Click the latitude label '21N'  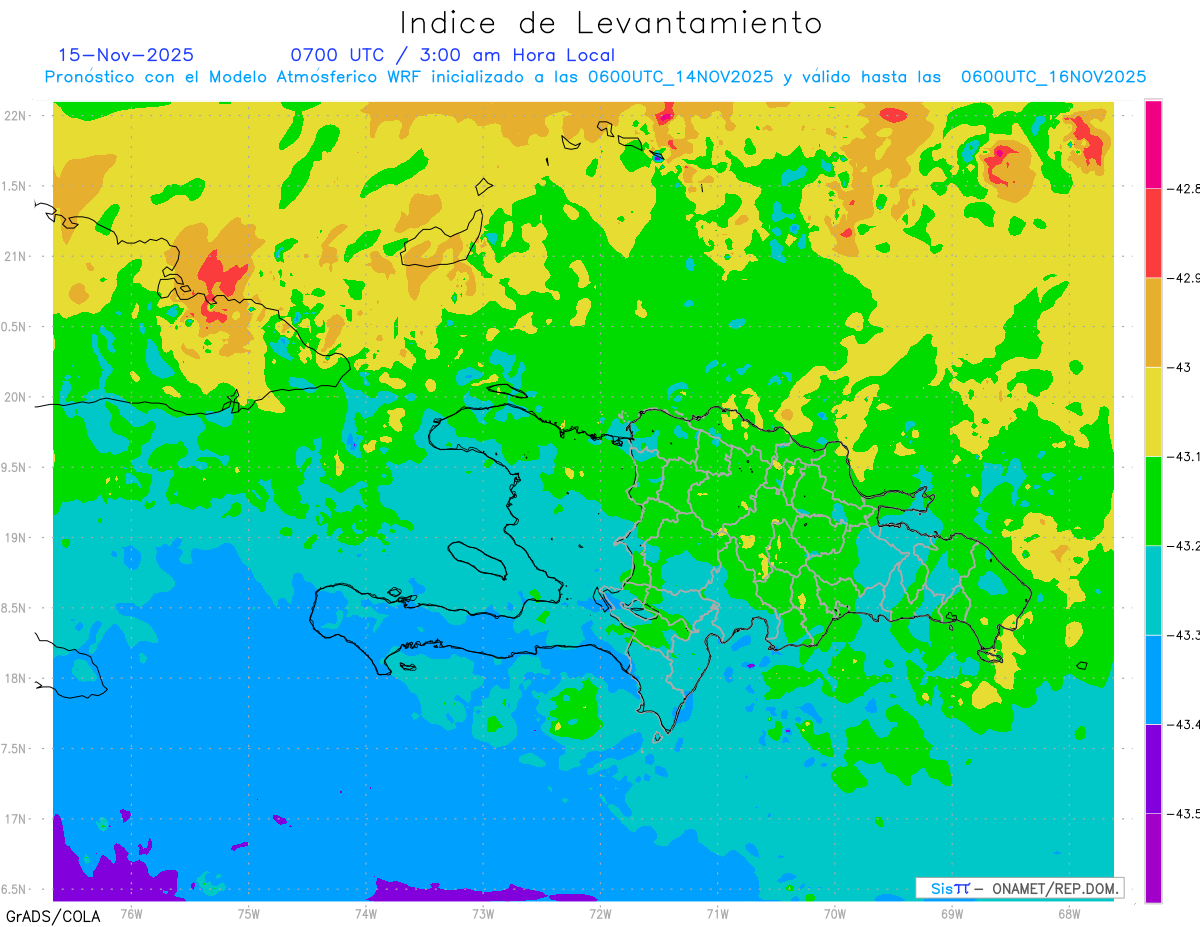(15, 257)
